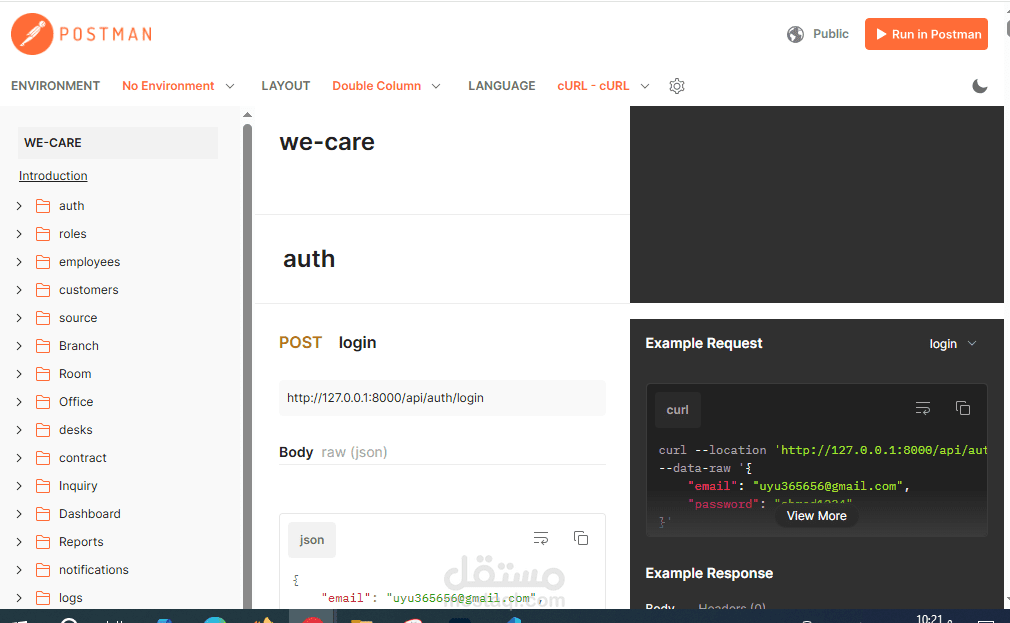Click the employees folder icon

coord(43,262)
